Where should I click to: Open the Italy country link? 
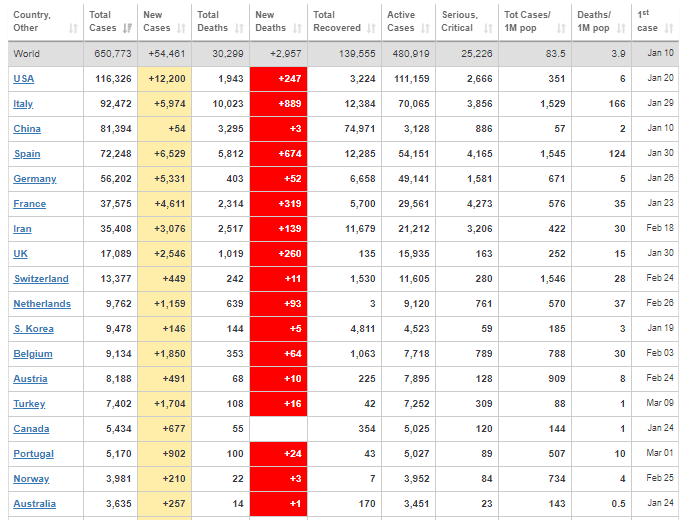(x=23, y=104)
